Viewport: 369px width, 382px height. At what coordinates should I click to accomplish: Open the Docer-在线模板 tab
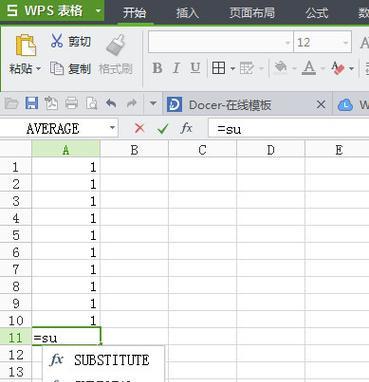[230, 105]
